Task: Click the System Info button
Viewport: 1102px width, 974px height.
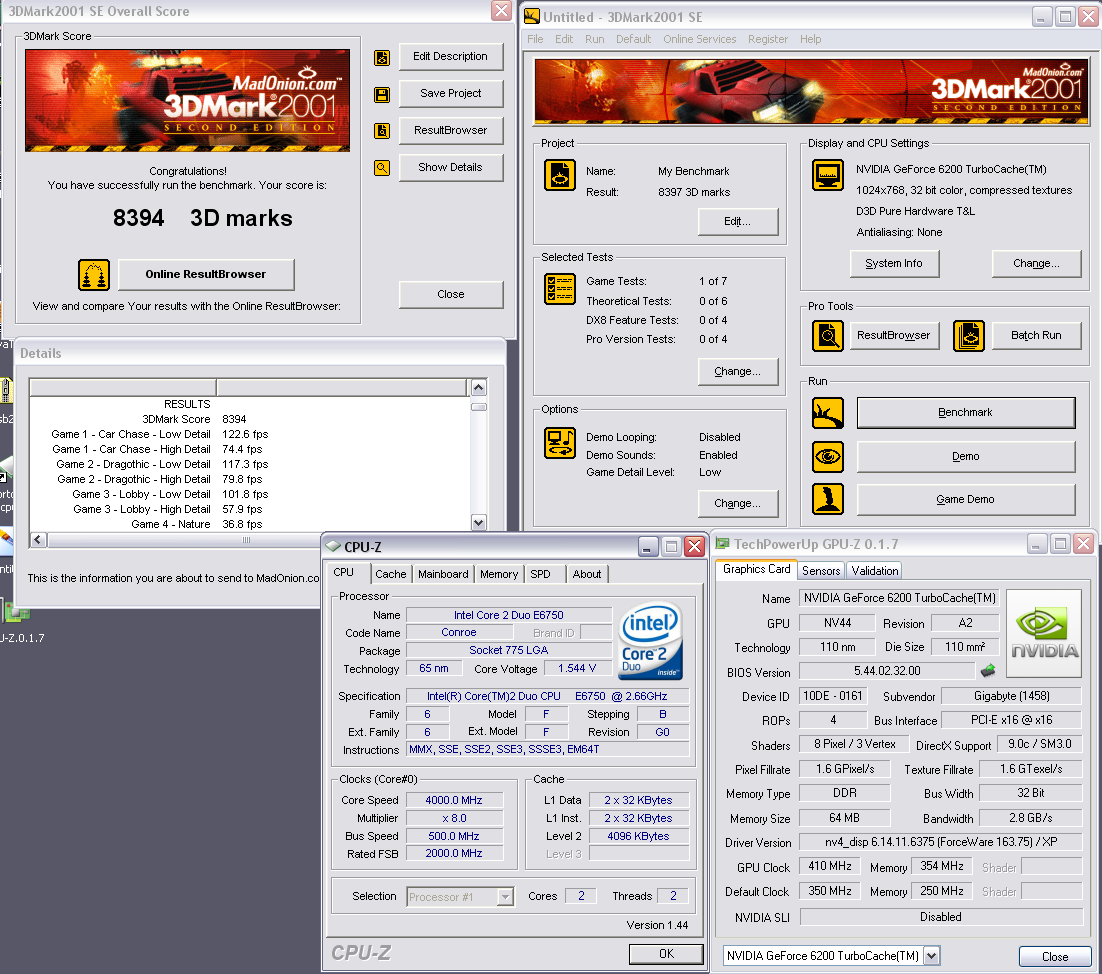Action: [894, 264]
